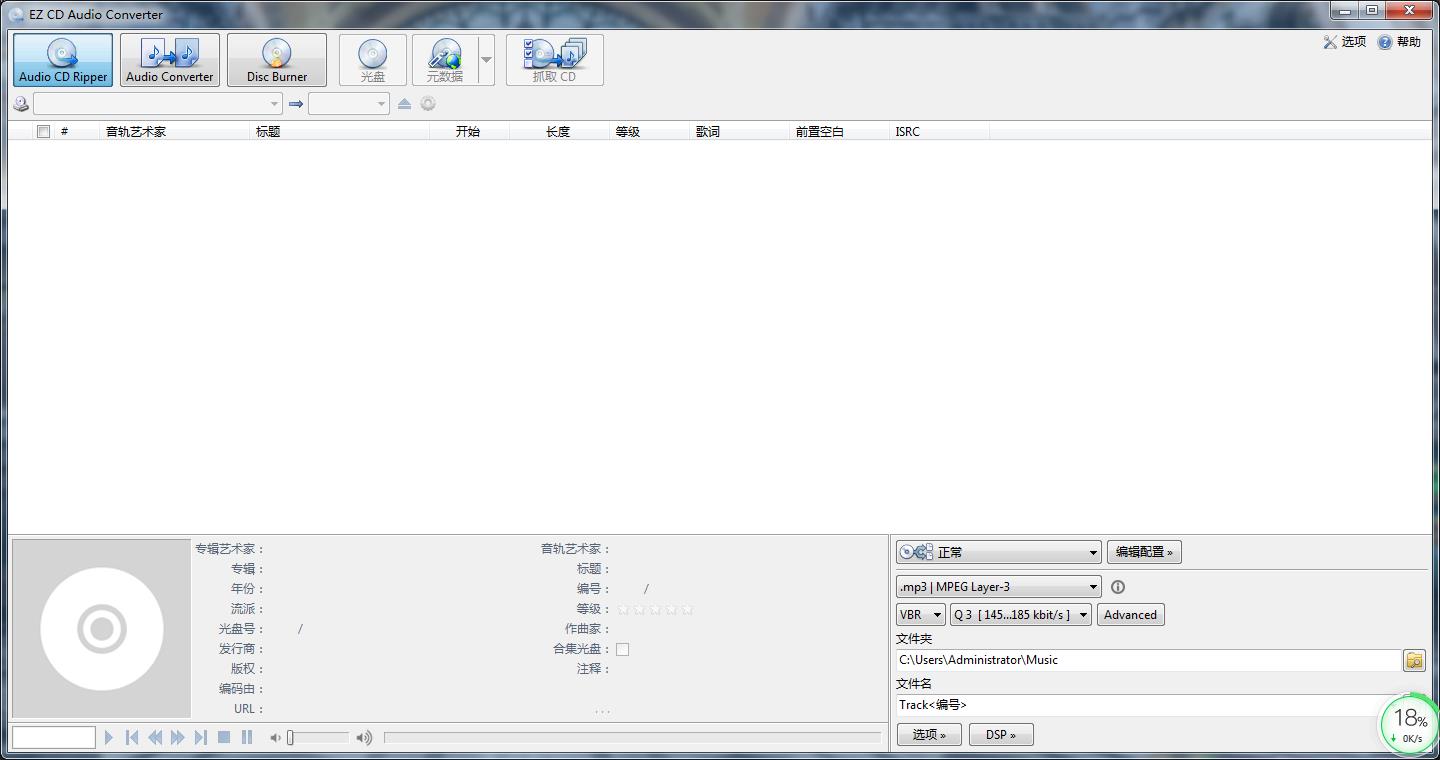This screenshot has width=1440, height=760.
Task: Start playback with the play button
Action: pyautogui.click(x=109, y=737)
